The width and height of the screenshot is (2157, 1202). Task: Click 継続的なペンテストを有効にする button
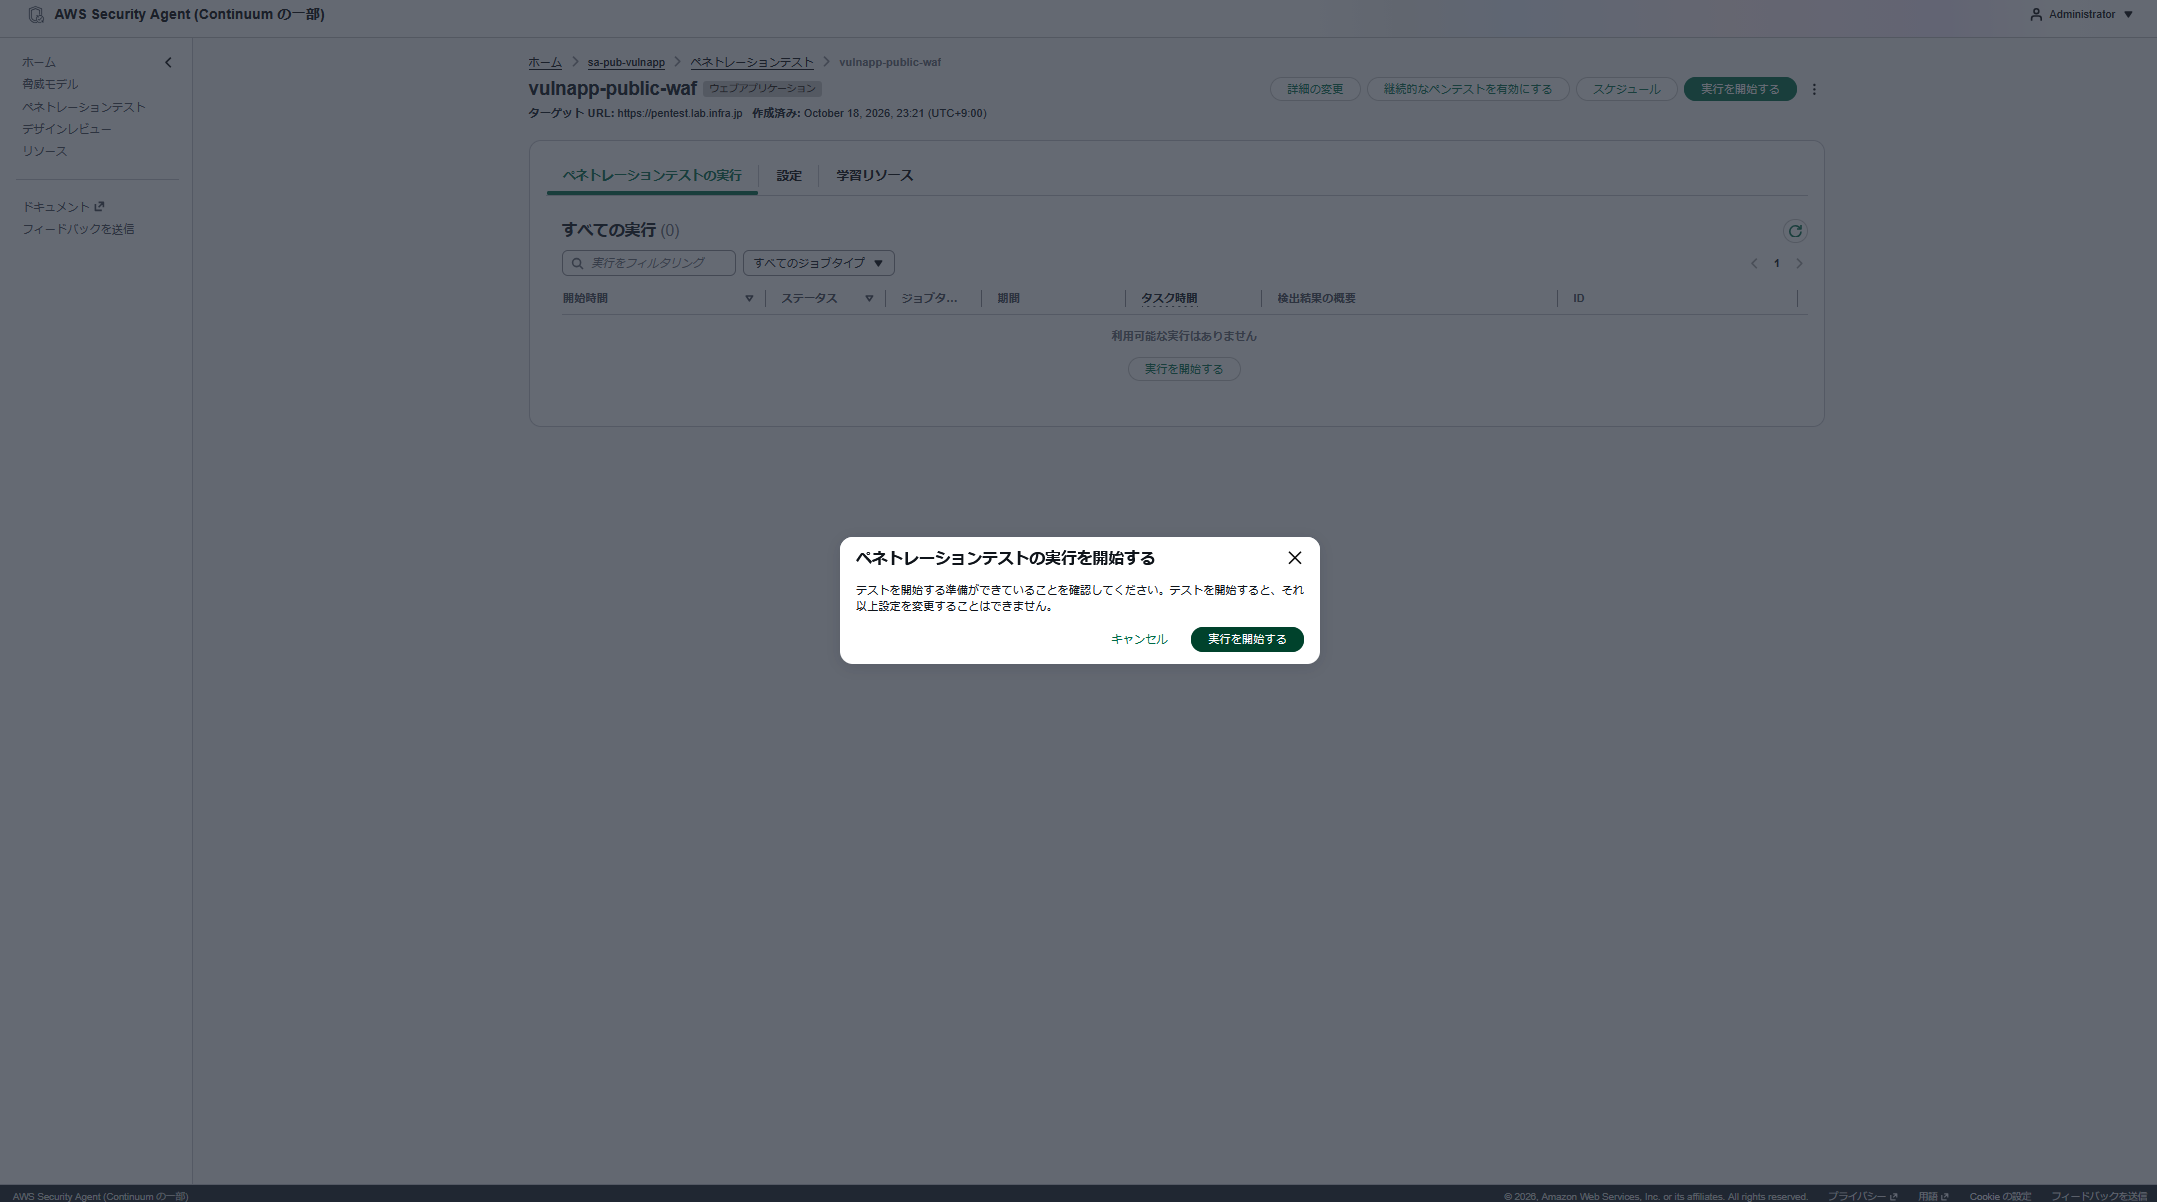point(1468,89)
